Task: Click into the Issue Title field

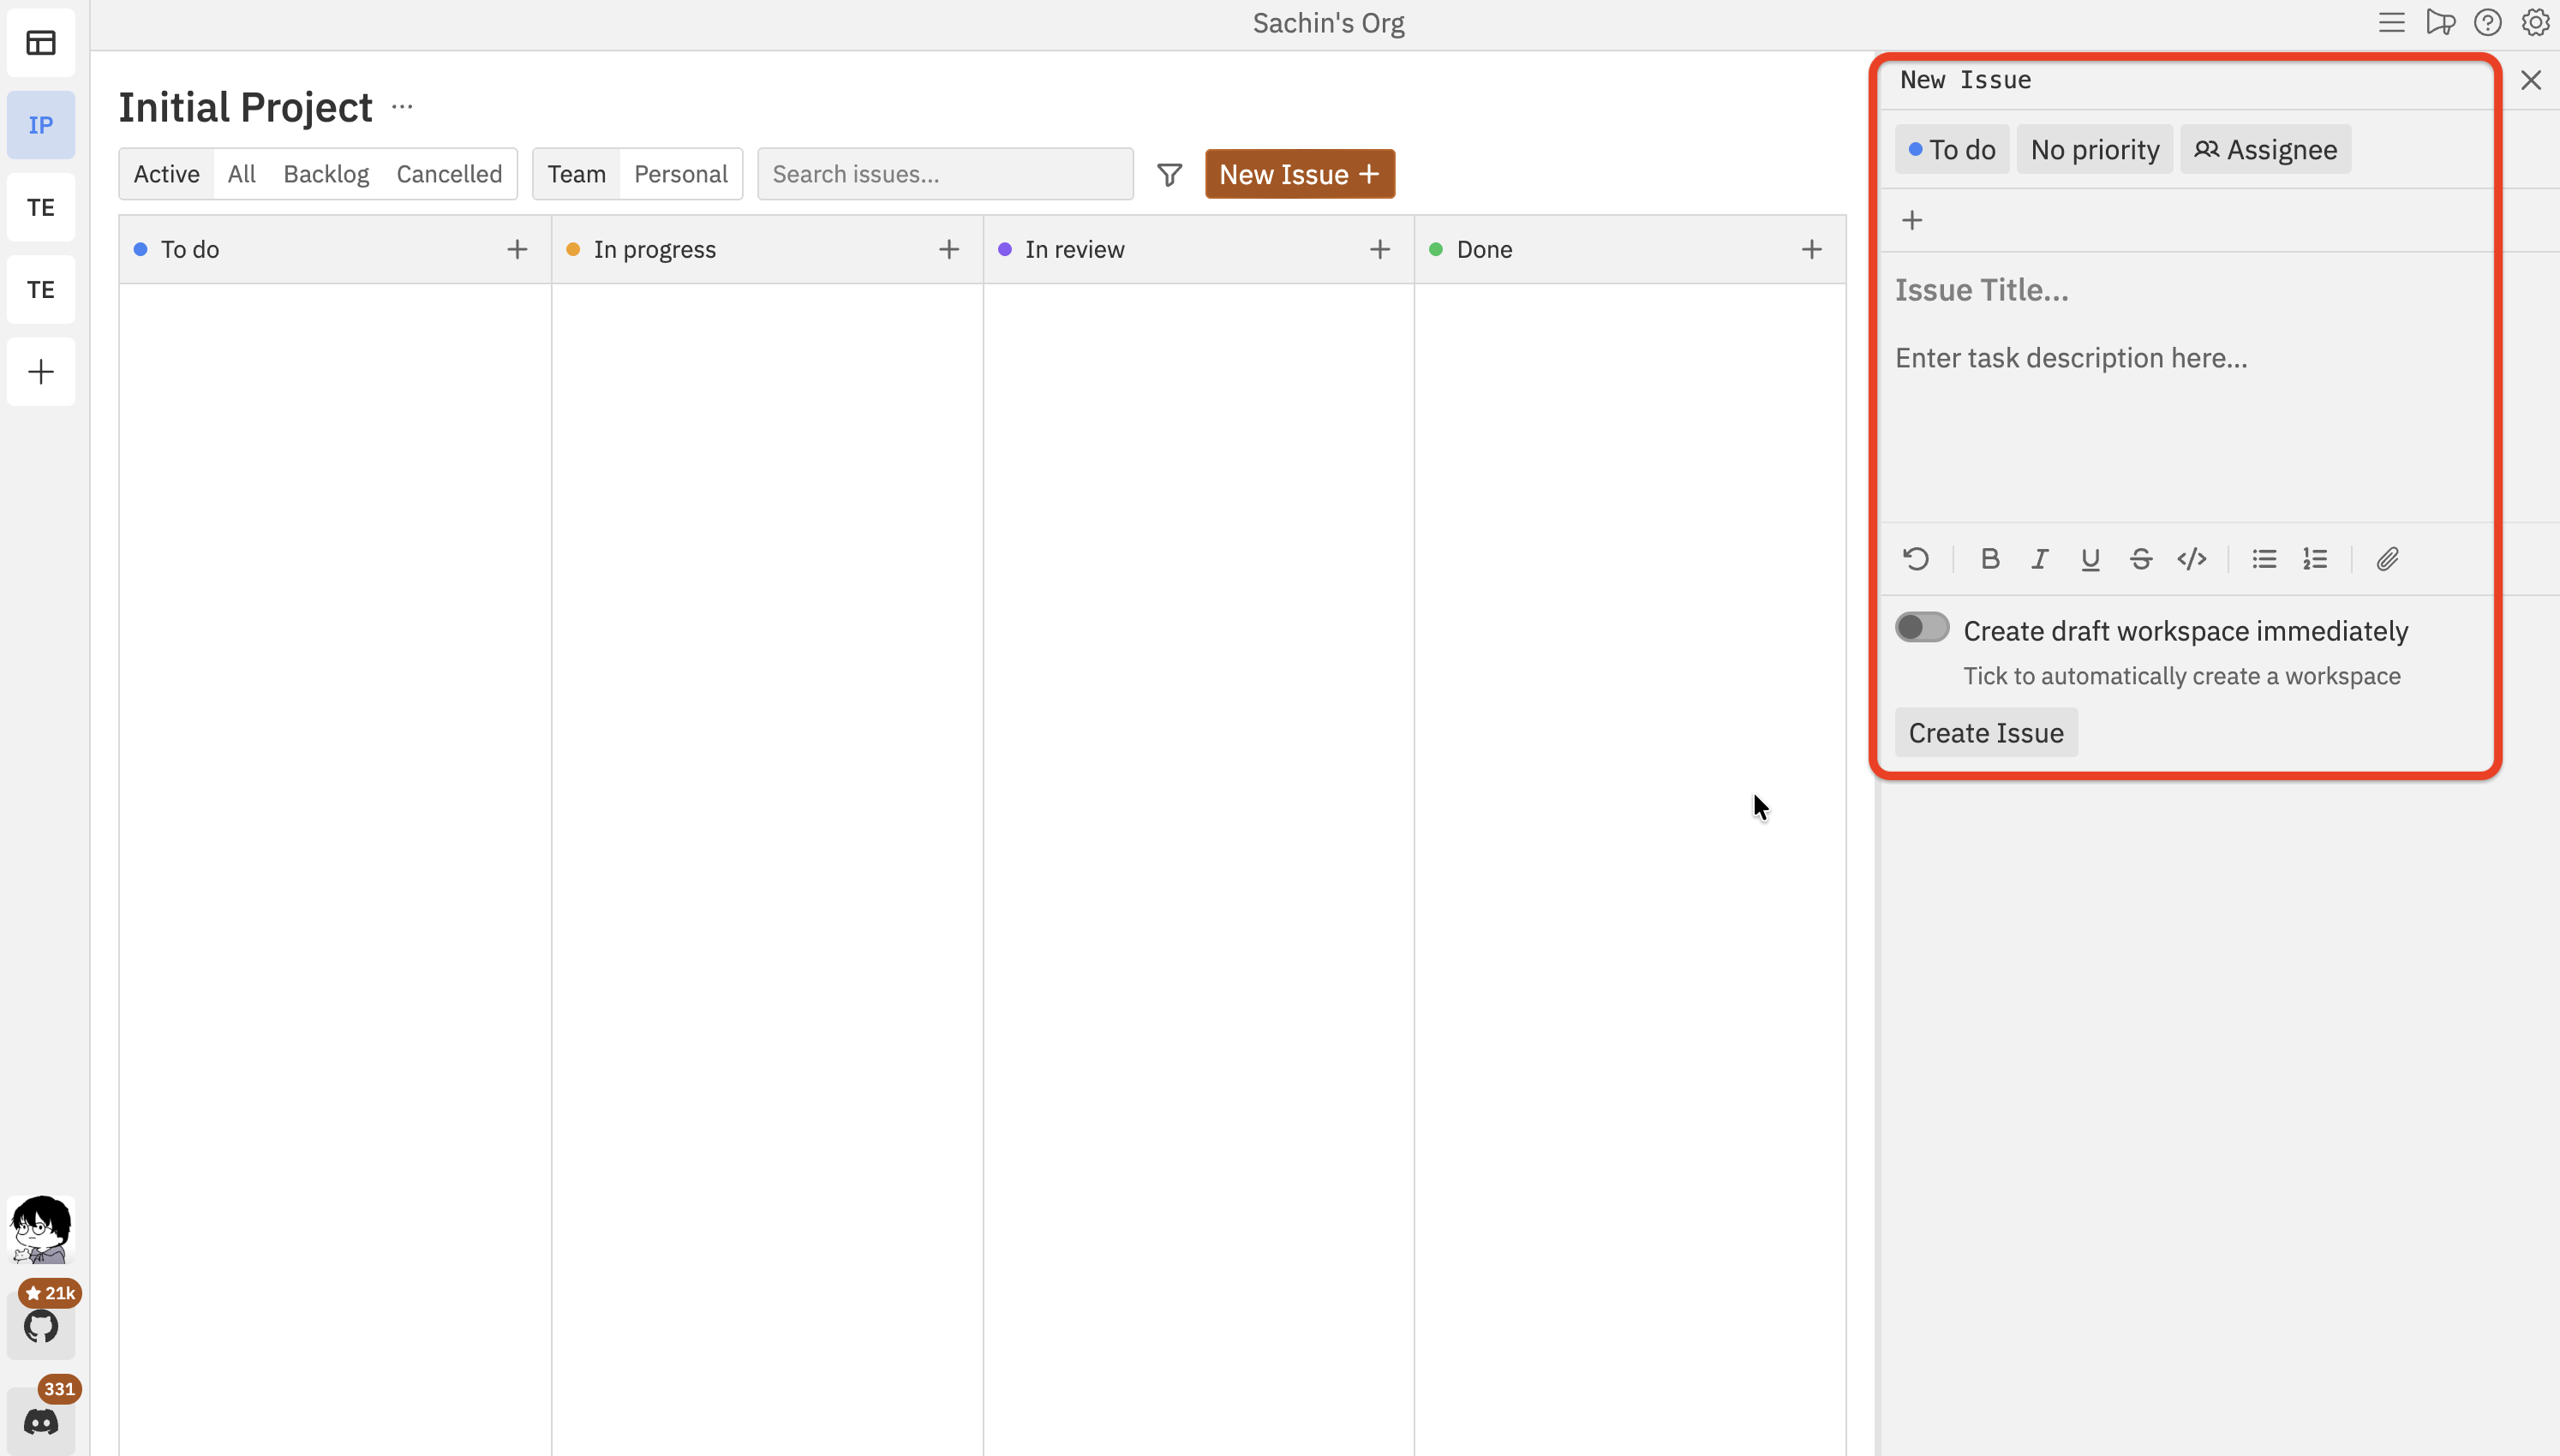Action: 2100,290
